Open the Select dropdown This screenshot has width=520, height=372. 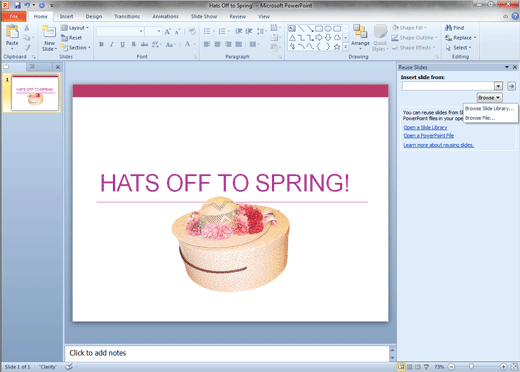pyautogui.click(x=459, y=48)
